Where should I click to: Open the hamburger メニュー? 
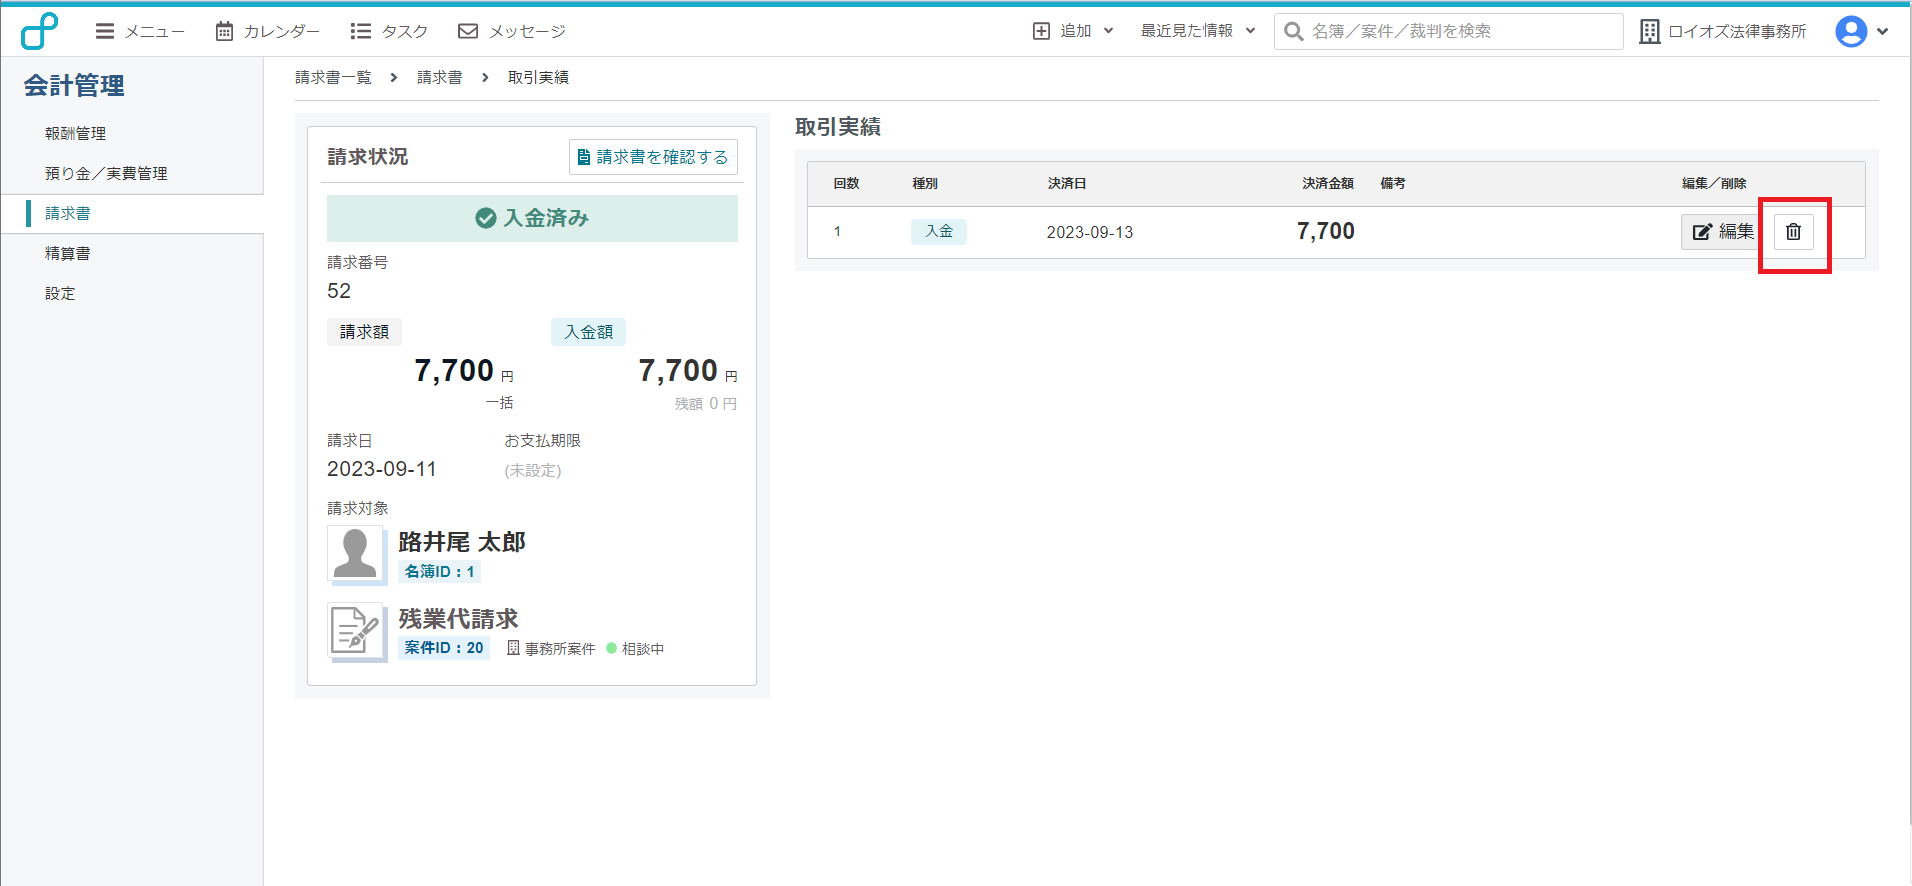tap(140, 31)
